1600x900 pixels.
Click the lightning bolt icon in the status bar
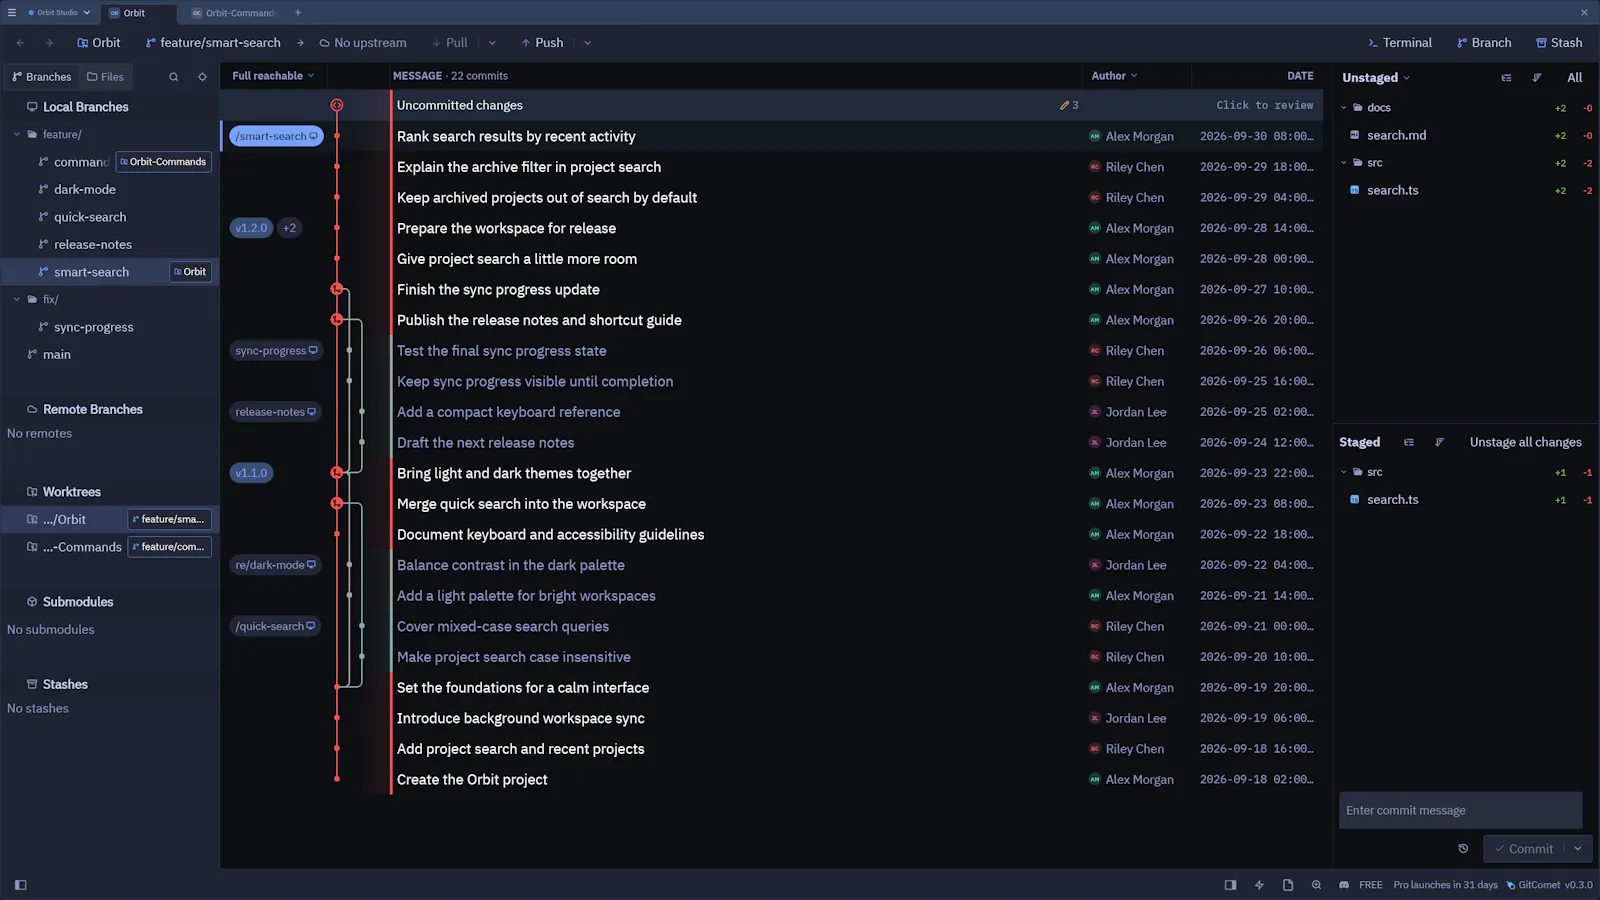point(1259,885)
